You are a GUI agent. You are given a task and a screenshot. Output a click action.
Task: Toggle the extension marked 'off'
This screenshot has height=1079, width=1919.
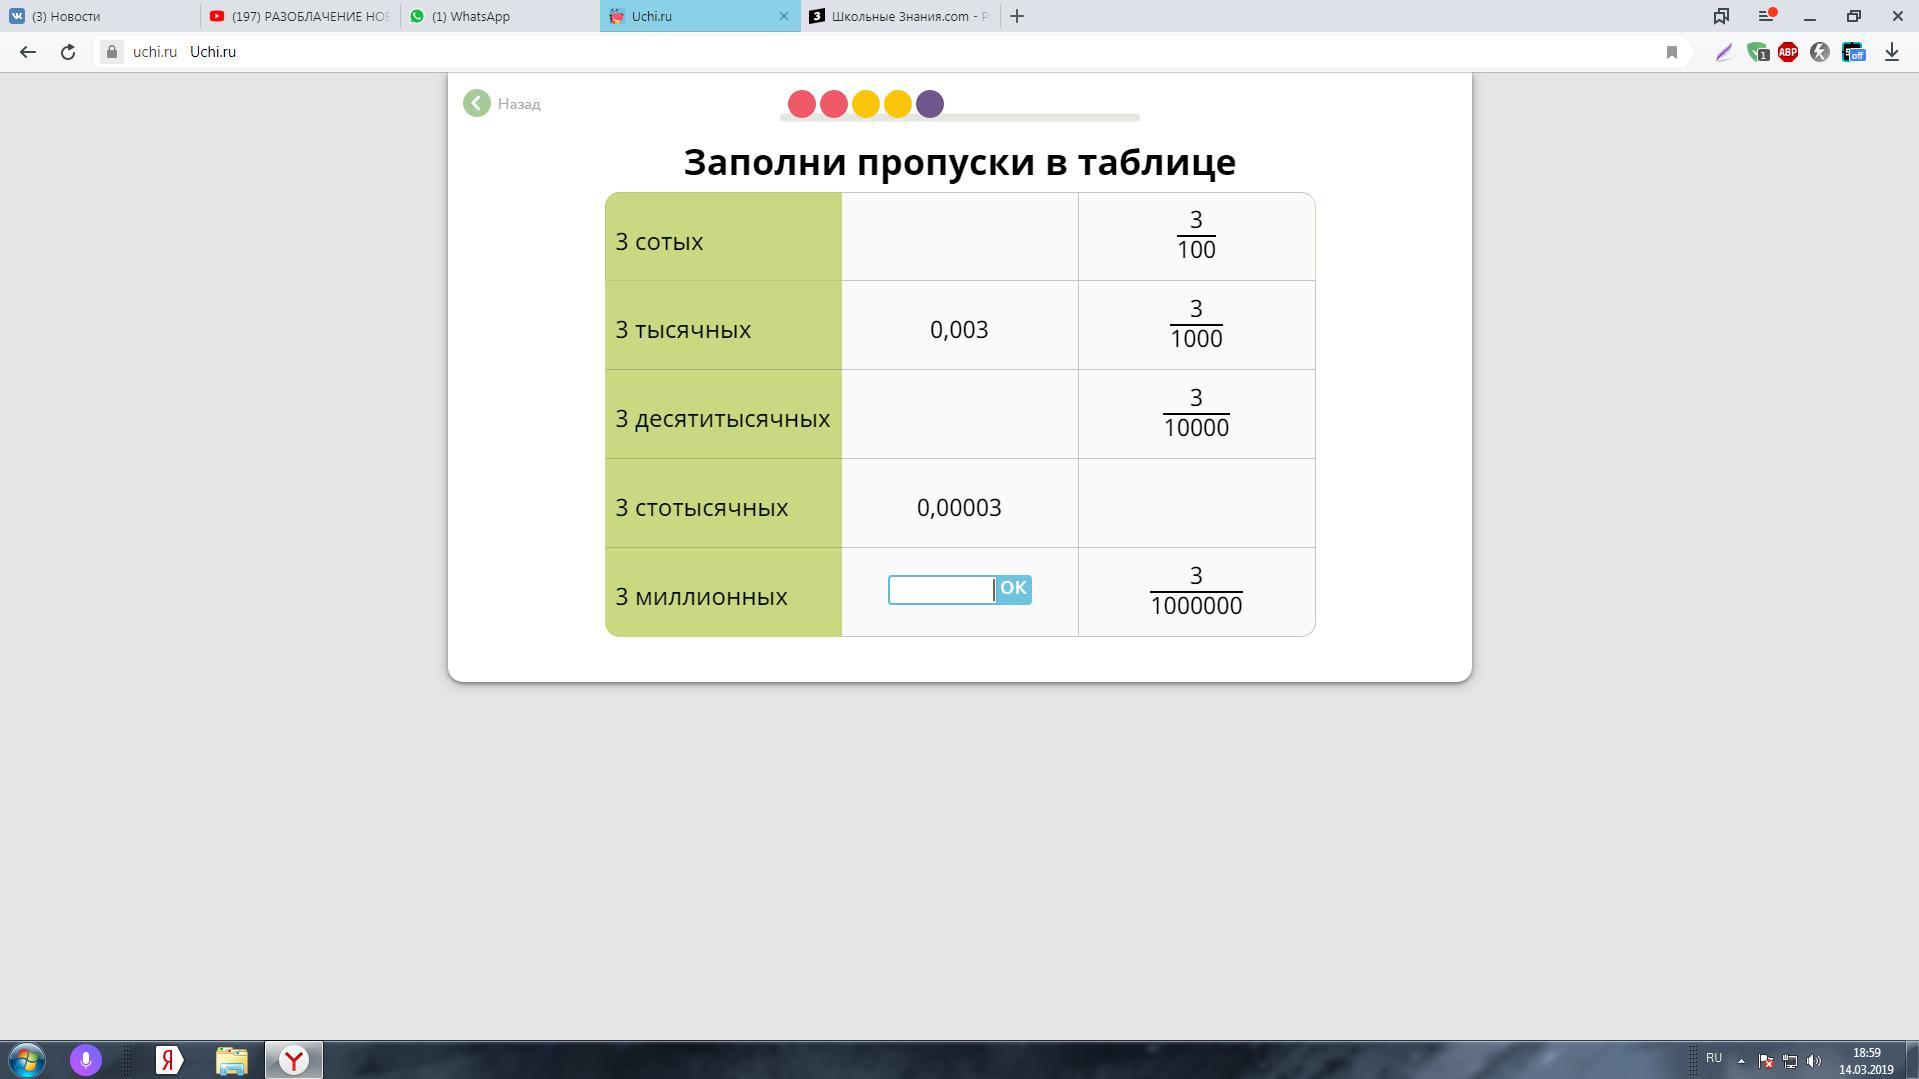point(1853,52)
